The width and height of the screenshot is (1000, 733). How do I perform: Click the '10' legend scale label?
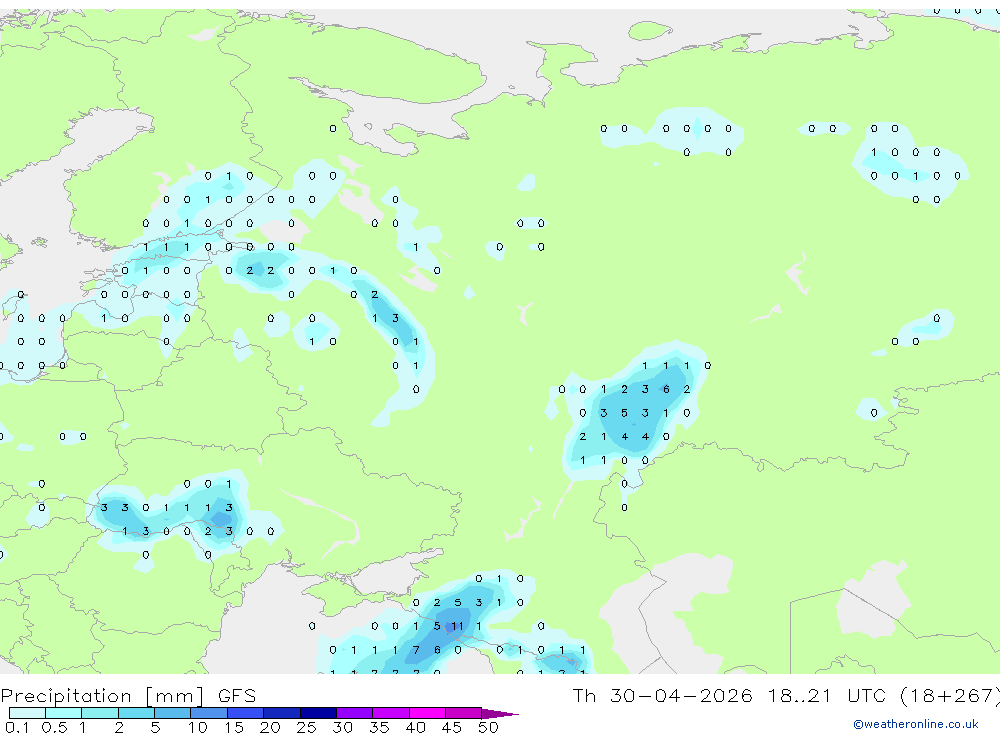point(198,727)
